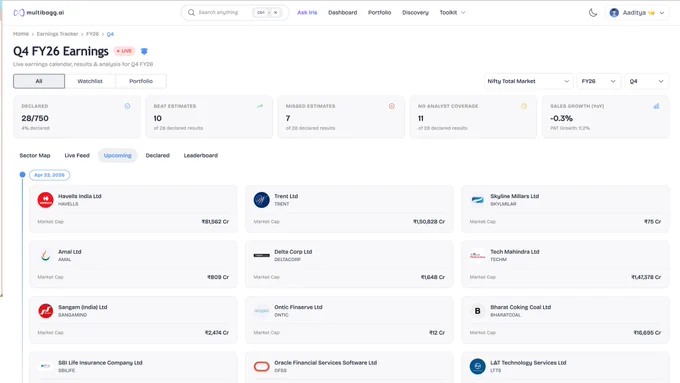Viewport: 680px width, 383px height.
Task: Click the Delta Corp logo
Action: pyautogui.click(x=262, y=255)
